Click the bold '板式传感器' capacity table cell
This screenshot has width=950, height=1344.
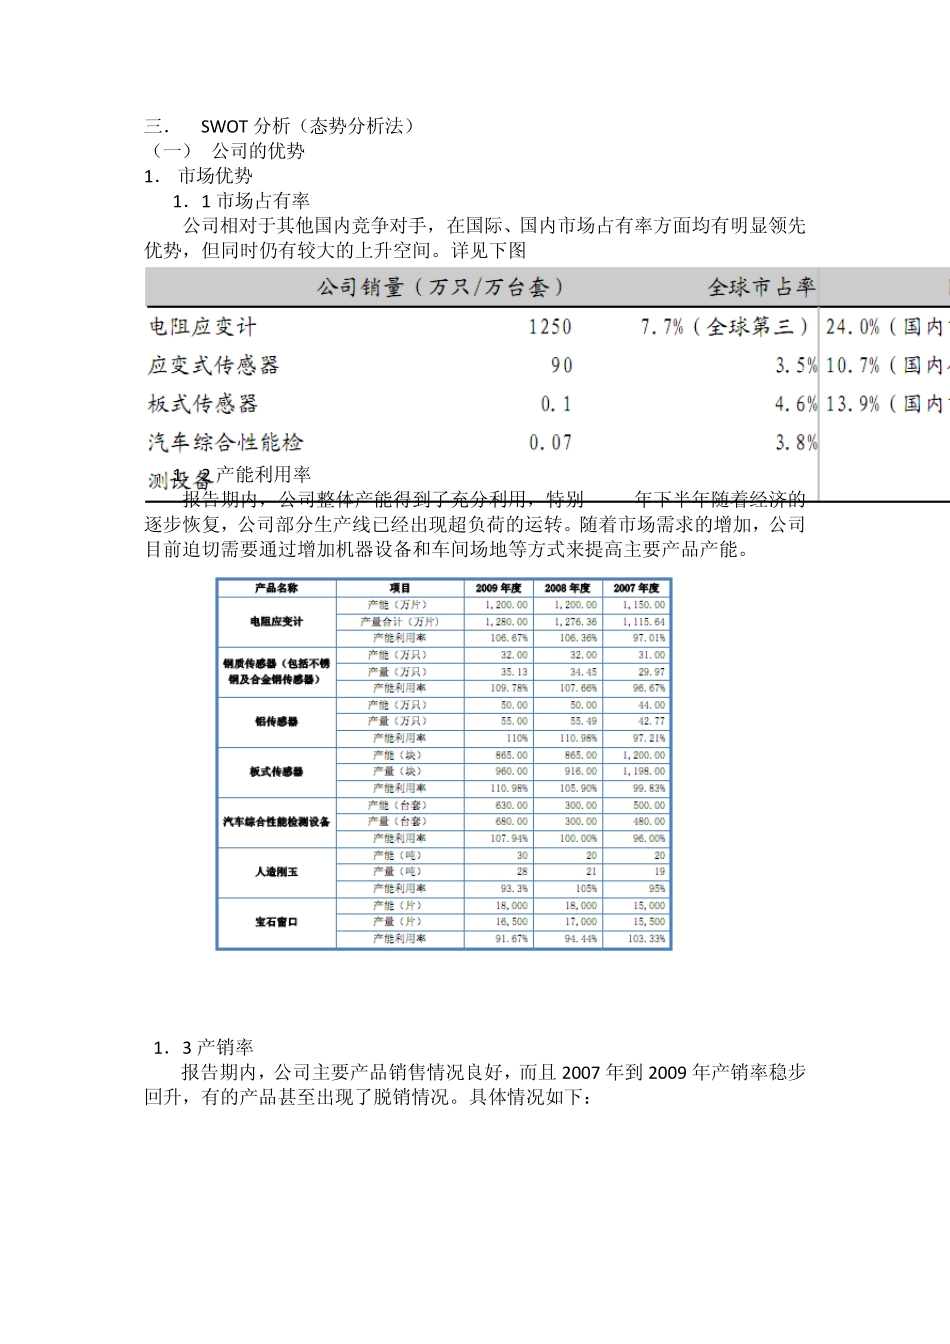[276, 772]
